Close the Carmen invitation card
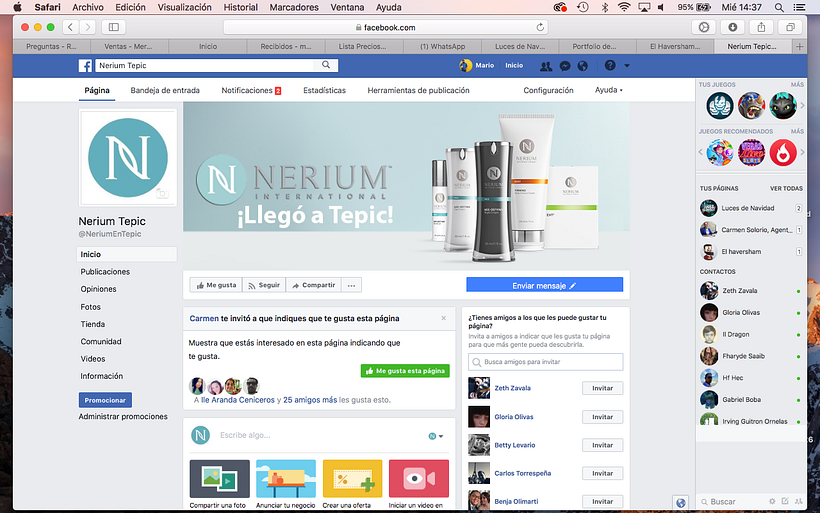The image size is (820, 513). 443,318
